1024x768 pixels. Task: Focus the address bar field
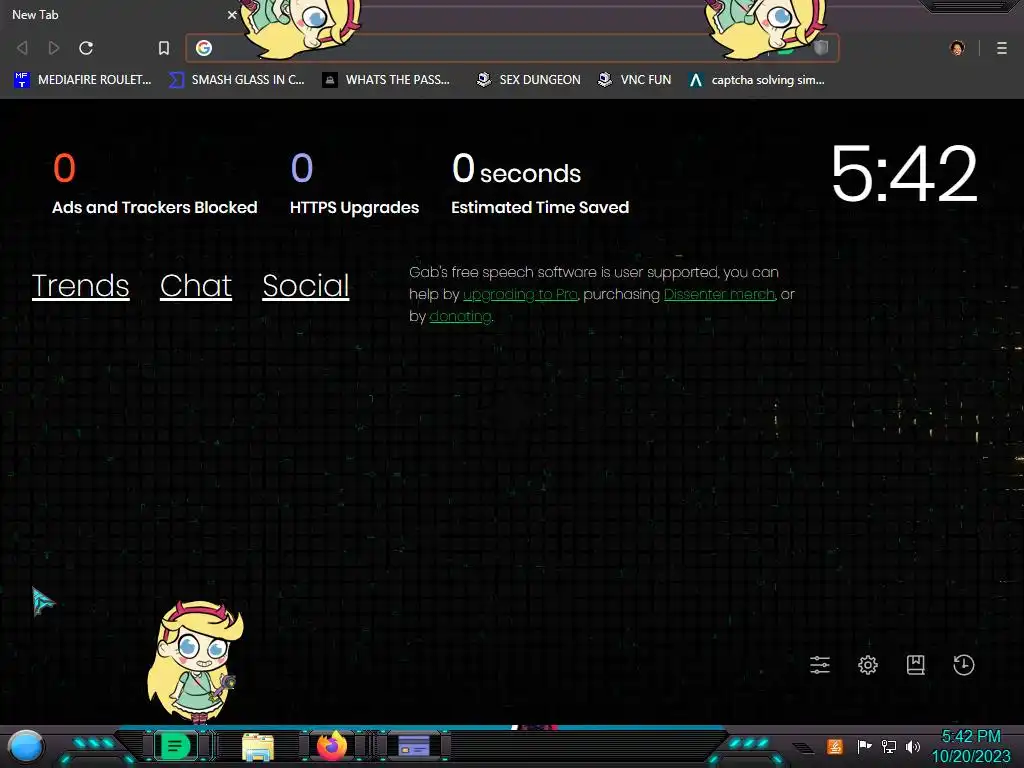tap(512, 48)
